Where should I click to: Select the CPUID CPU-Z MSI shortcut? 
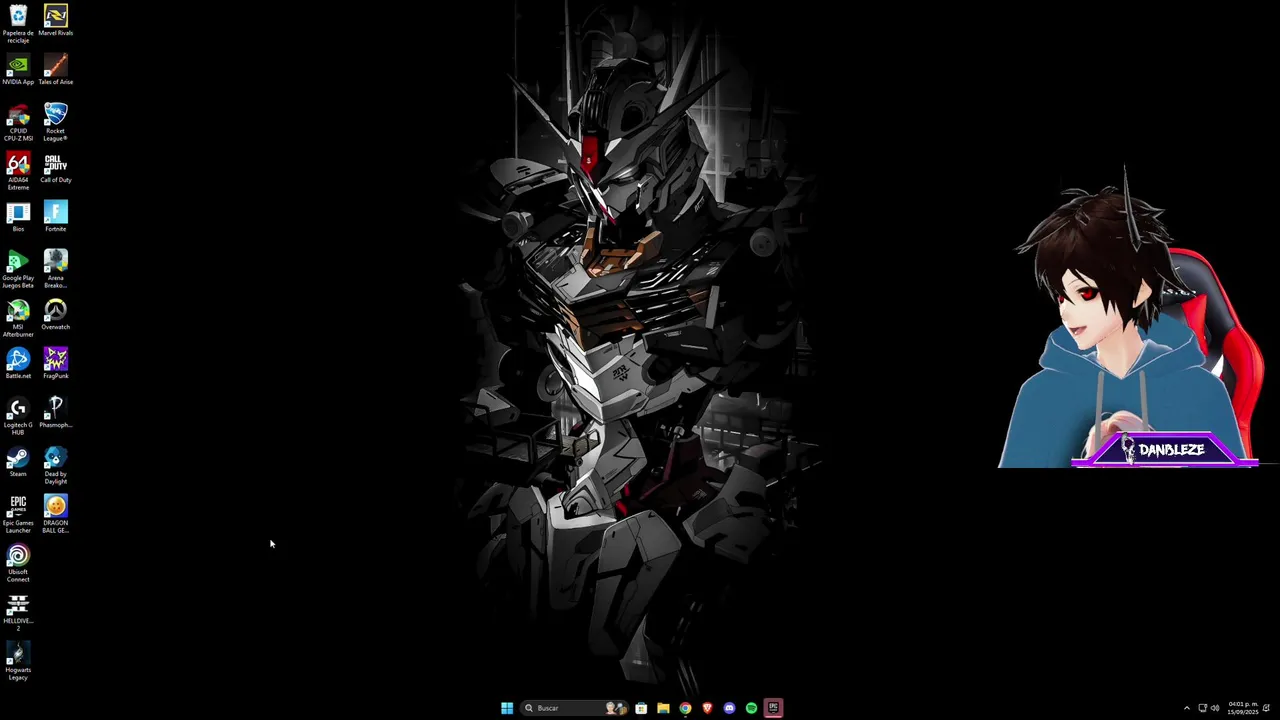pyautogui.click(x=18, y=122)
